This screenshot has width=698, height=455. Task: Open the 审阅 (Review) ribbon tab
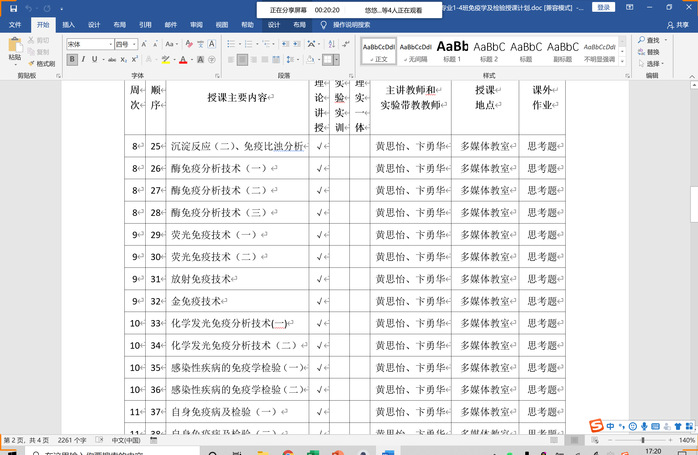coord(196,23)
